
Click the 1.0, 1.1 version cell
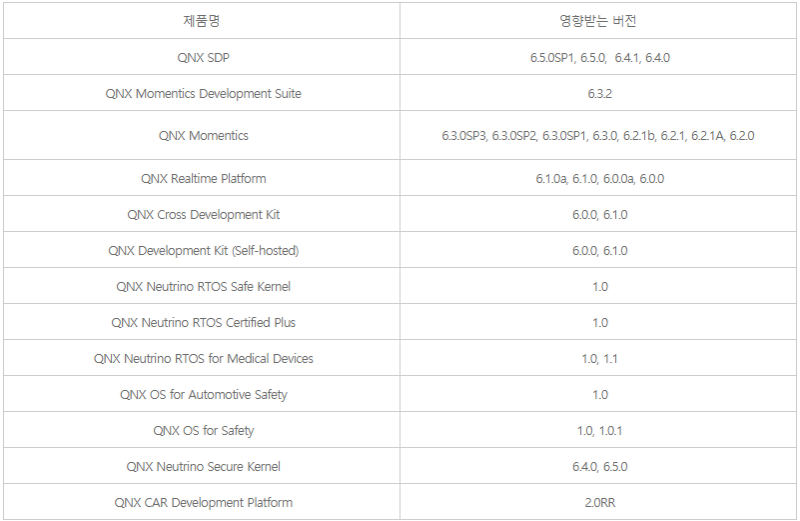tap(599, 358)
